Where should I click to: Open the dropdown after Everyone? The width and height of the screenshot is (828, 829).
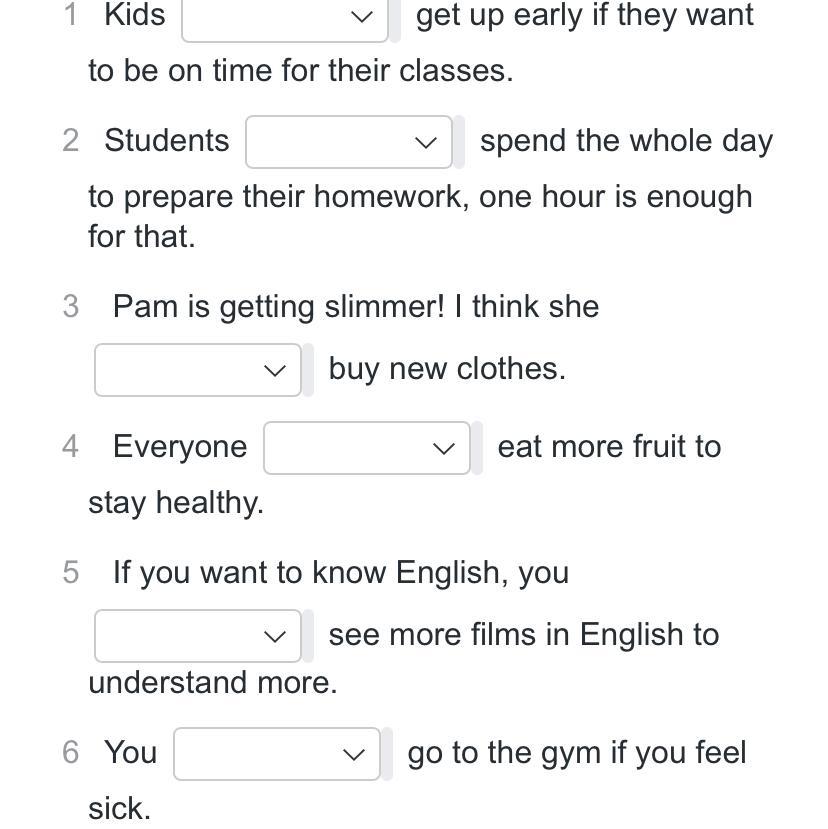point(367,448)
